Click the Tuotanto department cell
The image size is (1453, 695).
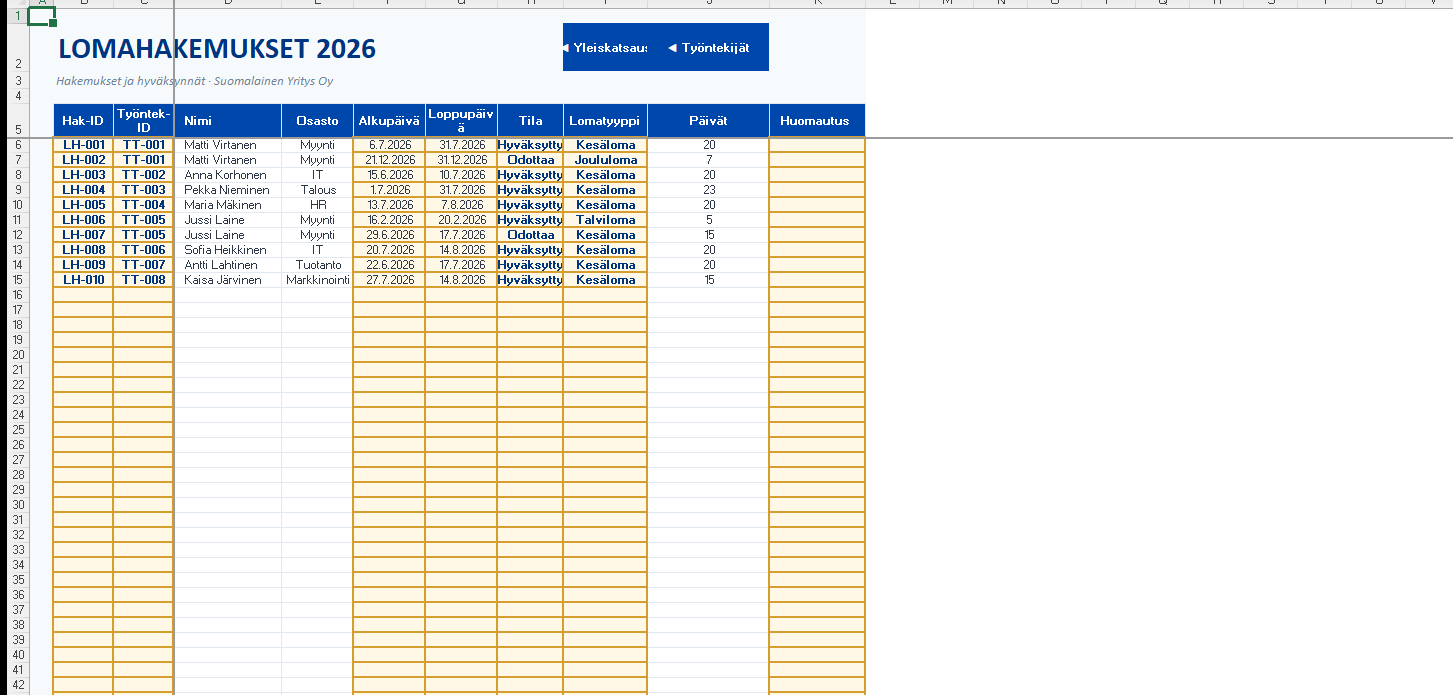pos(317,265)
